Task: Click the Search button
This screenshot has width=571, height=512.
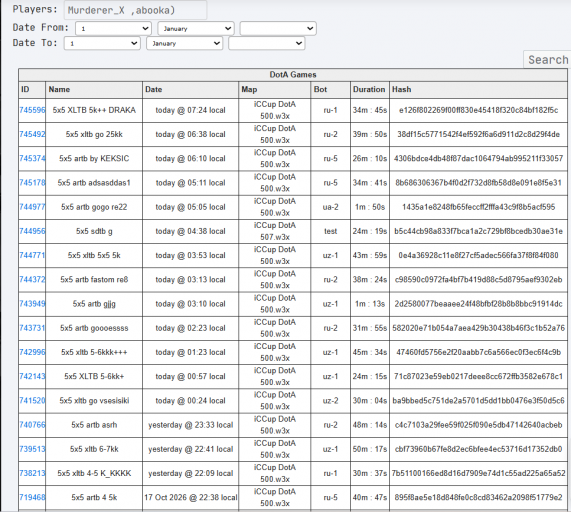Action: pyautogui.click(x=547, y=59)
